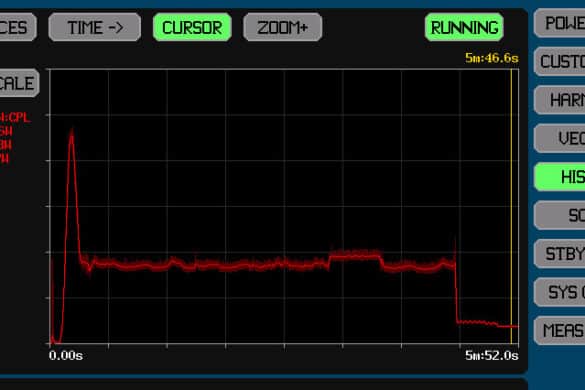Click the red CPL trace legend label
This screenshot has width=585, height=390.
[x=15, y=118]
